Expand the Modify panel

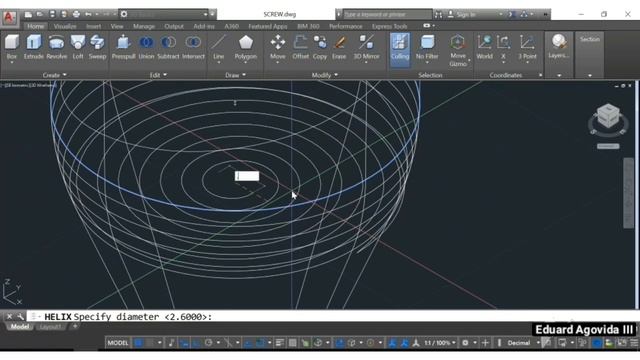324,75
